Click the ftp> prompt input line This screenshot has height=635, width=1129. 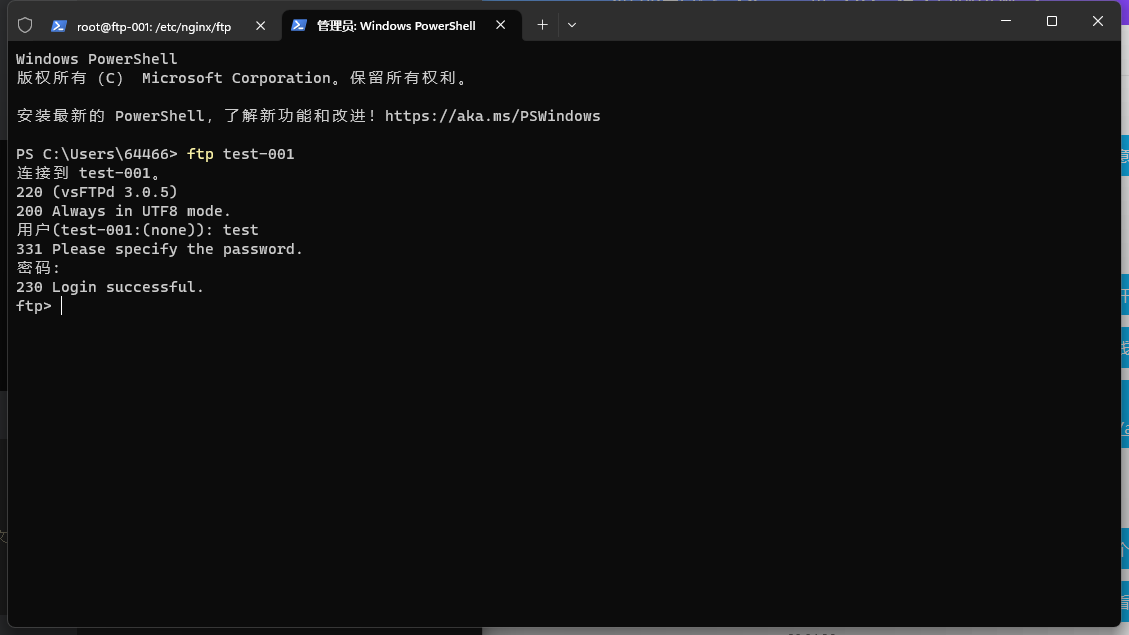pyautogui.click(x=39, y=306)
